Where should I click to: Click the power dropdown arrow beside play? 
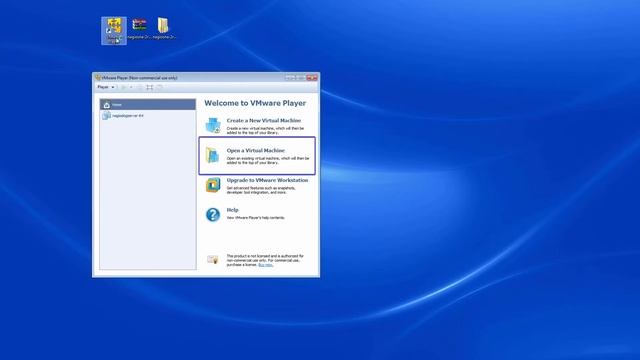pos(131,87)
